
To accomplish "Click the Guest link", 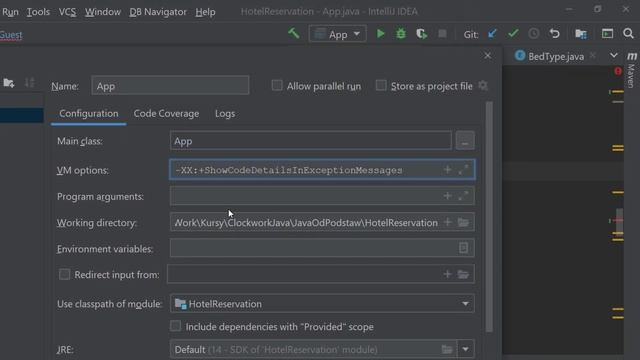I will click(x=11, y=35).
